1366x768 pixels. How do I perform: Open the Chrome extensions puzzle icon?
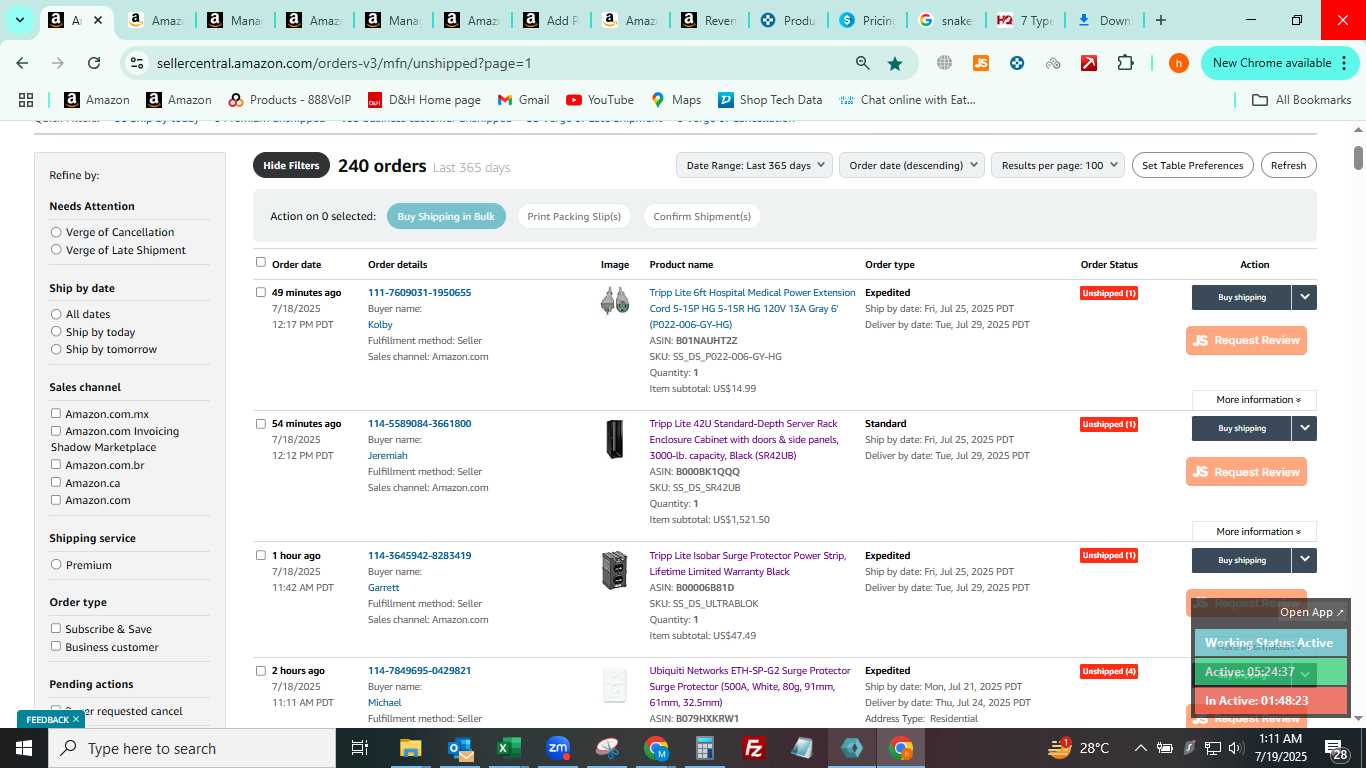[1125, 63]
